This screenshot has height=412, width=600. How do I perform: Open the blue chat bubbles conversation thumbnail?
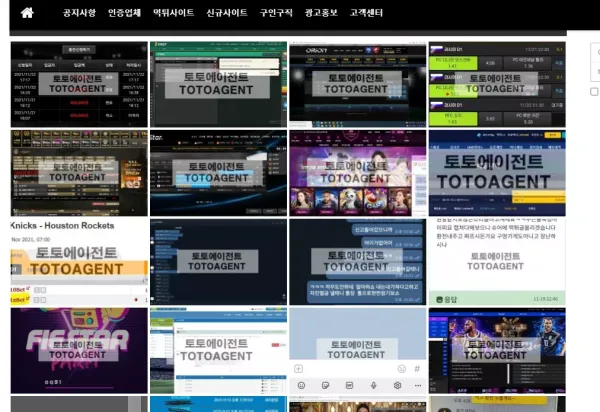358,262
